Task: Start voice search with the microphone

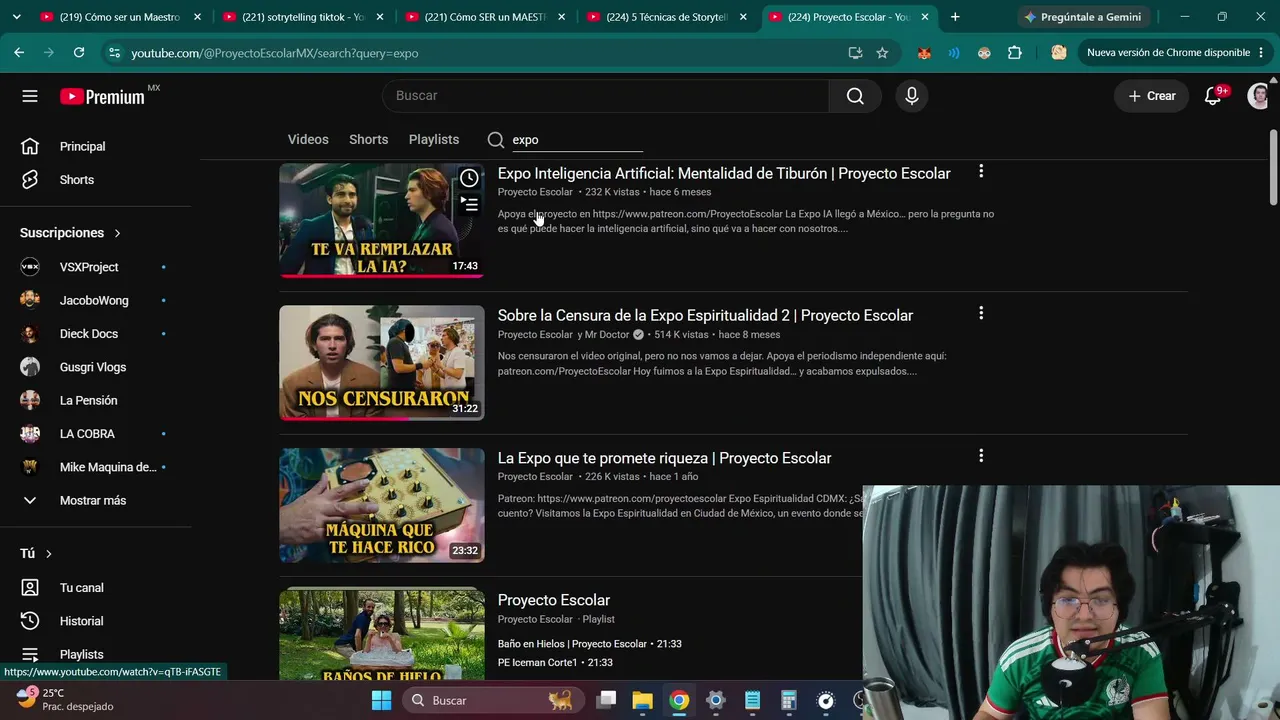Action: 911,96
